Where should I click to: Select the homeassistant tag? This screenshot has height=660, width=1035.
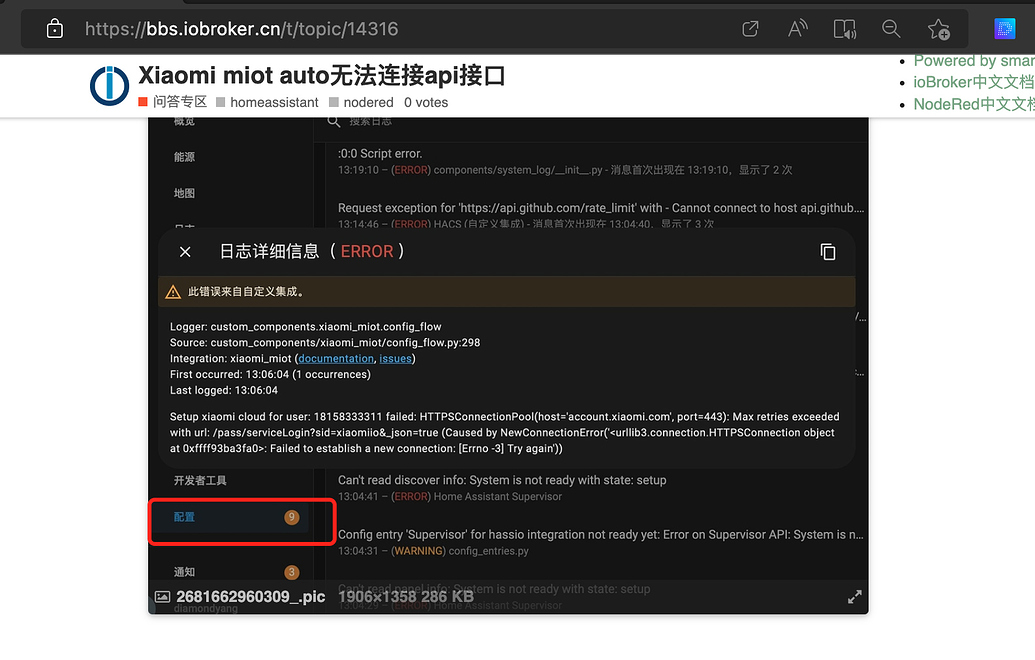tap(274, 102)
